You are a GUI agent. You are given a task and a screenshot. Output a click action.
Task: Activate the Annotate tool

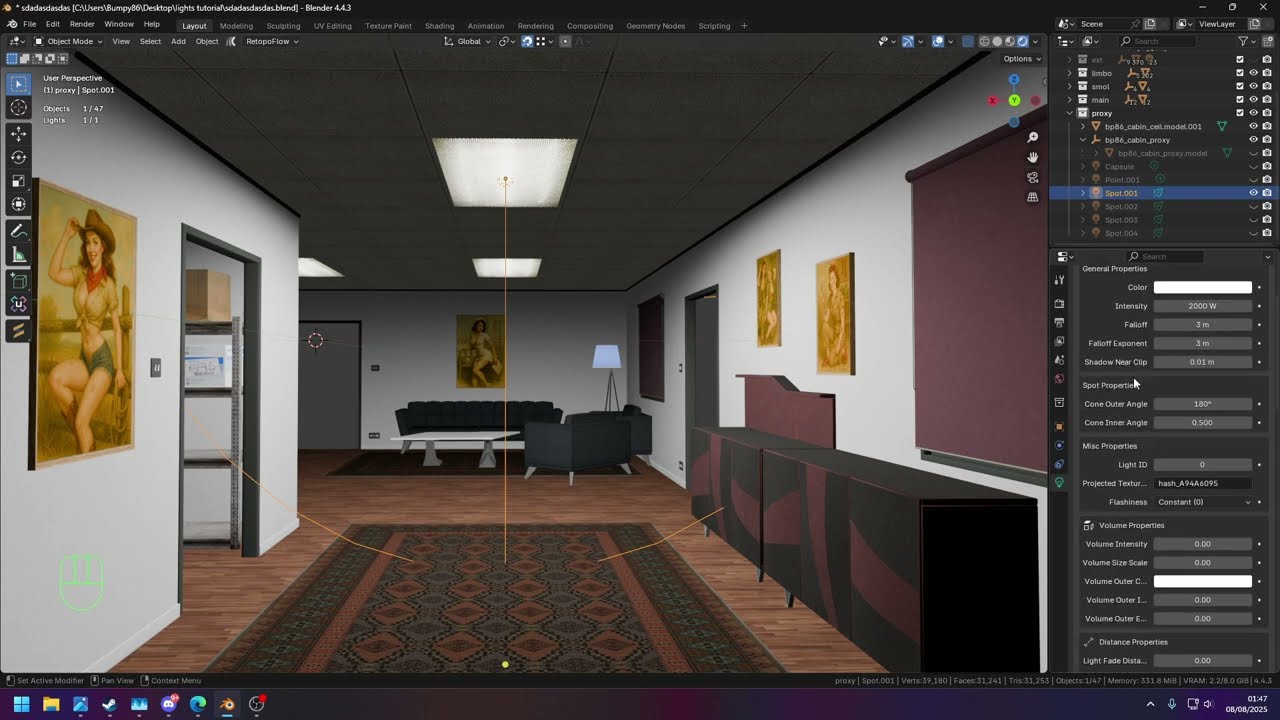(18, 231)
